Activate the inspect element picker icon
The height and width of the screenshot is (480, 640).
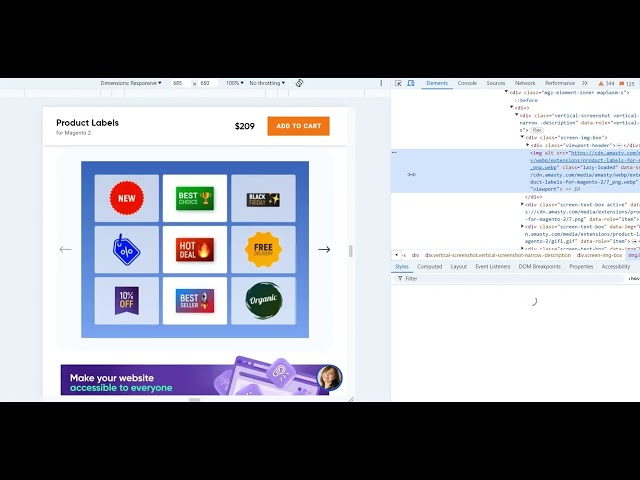[x=398, y=83]
